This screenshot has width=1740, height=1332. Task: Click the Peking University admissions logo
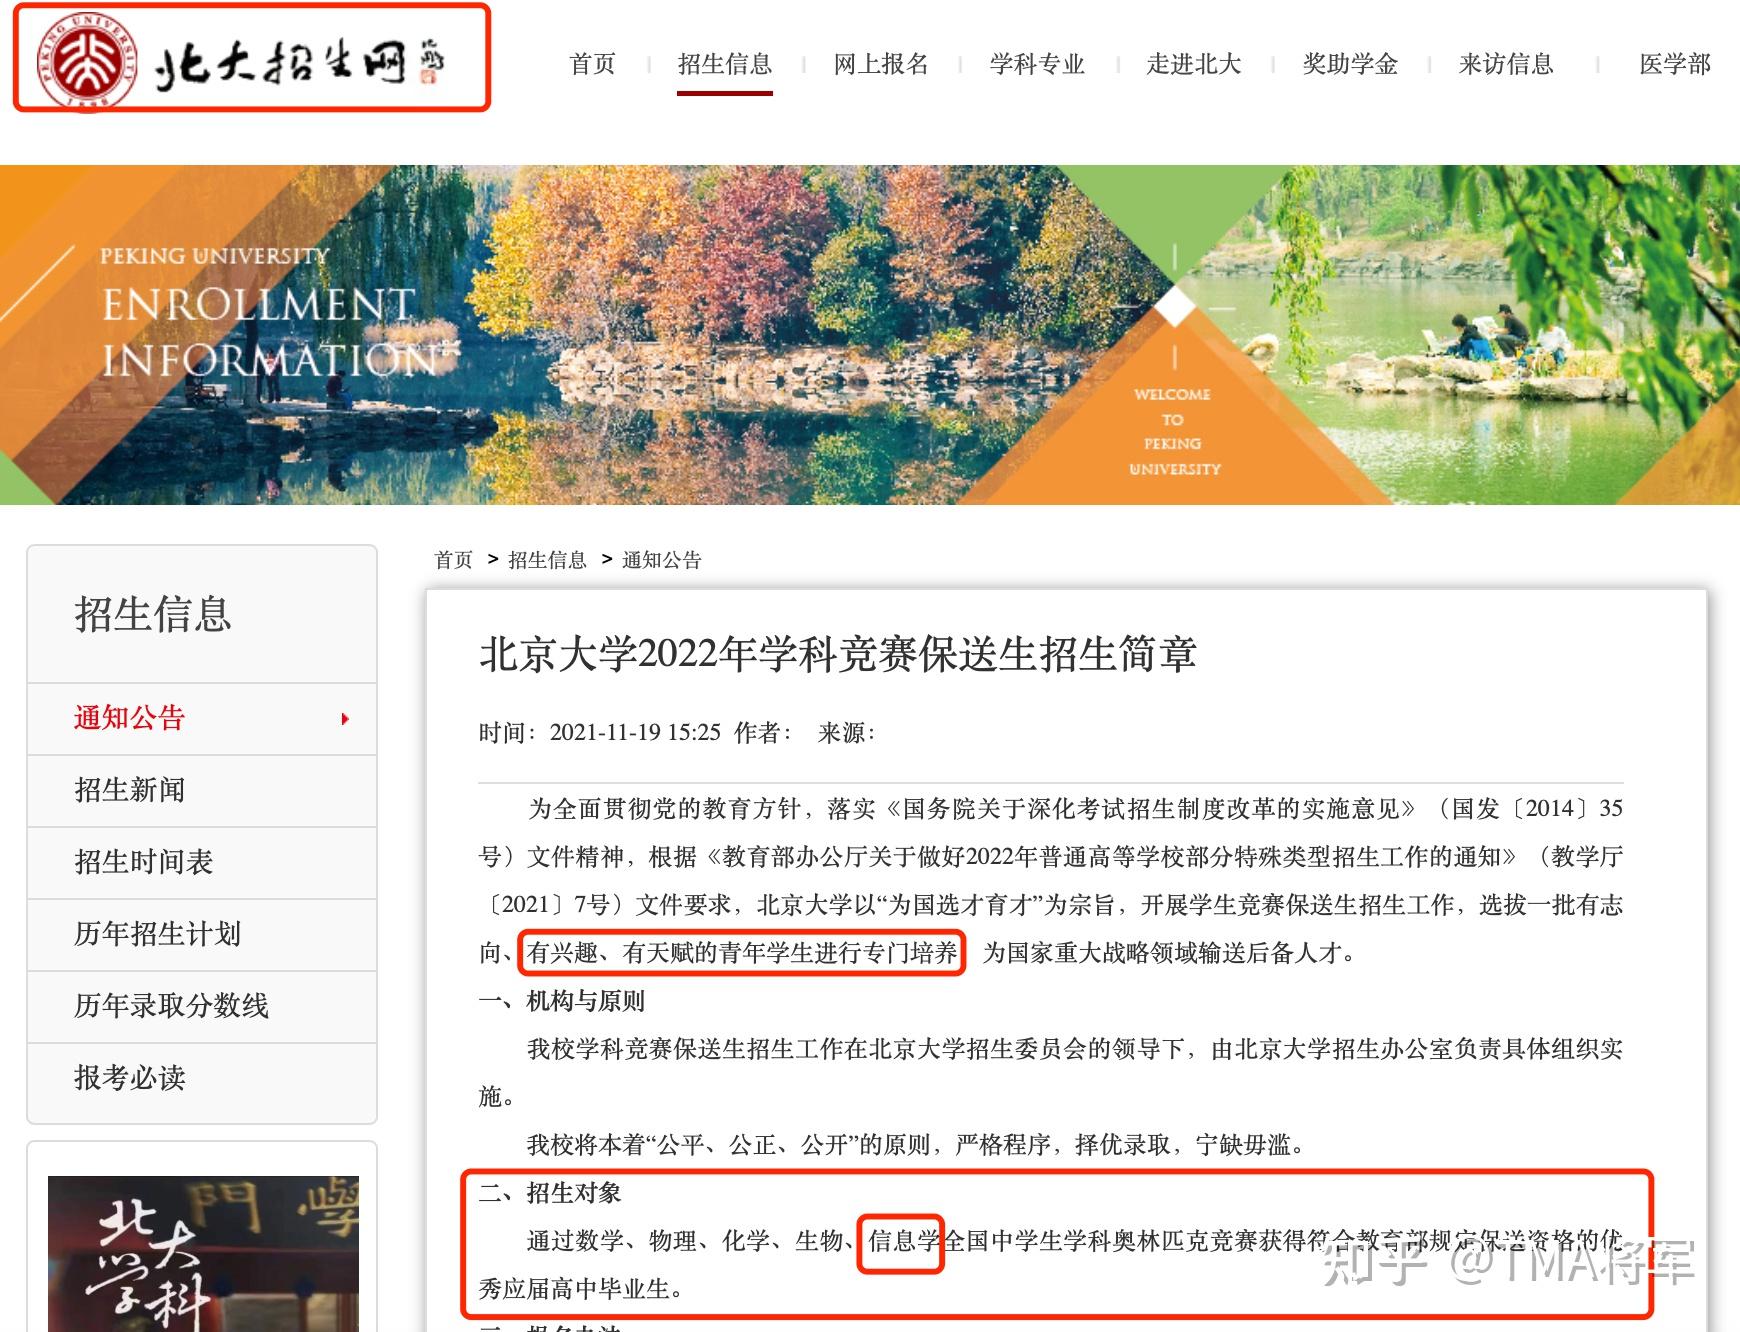240,62
